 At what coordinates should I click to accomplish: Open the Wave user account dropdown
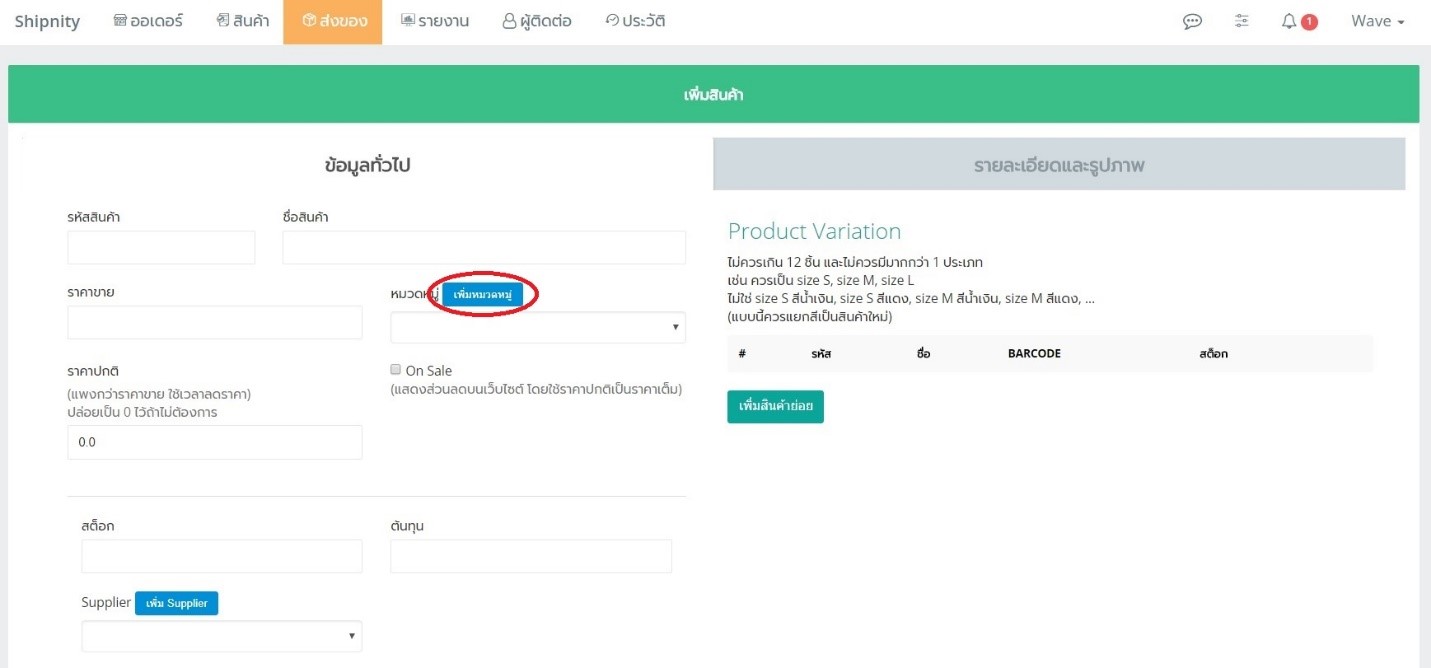tap(1378, 21)
